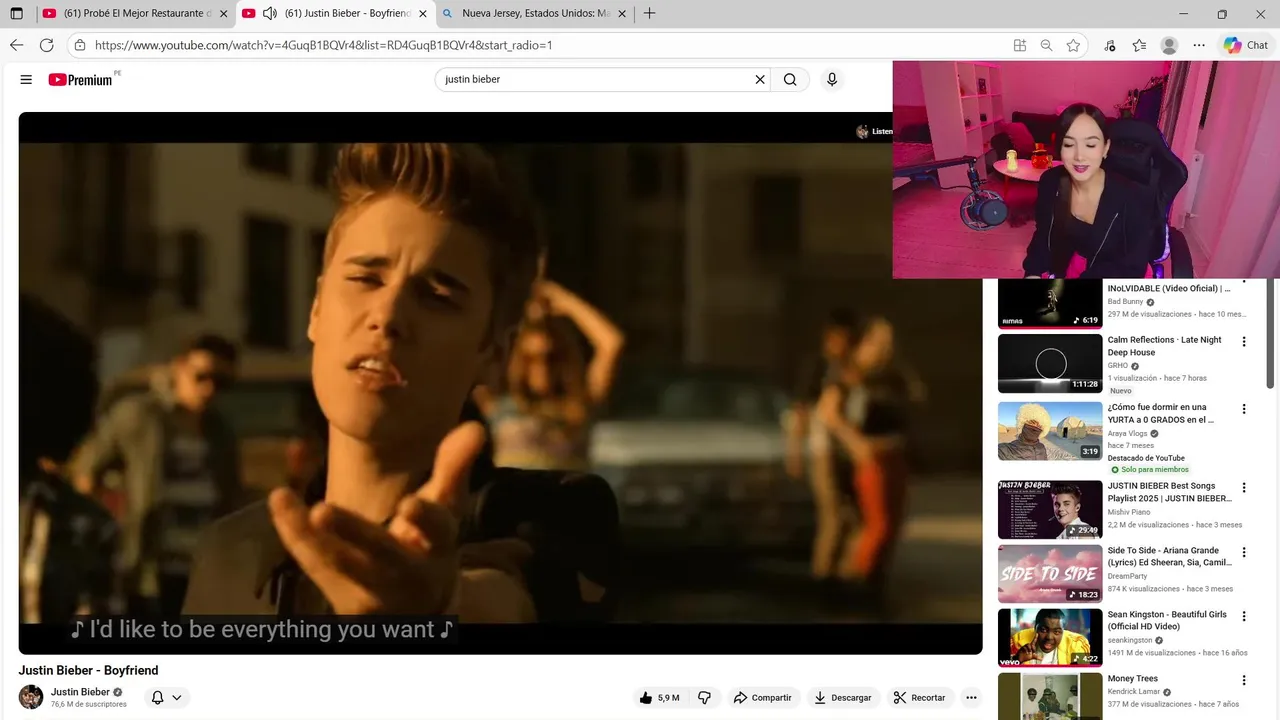Open the YouTube hamburger guide menu
This screenshot has width=1280, height=720.
pos(26,80)
